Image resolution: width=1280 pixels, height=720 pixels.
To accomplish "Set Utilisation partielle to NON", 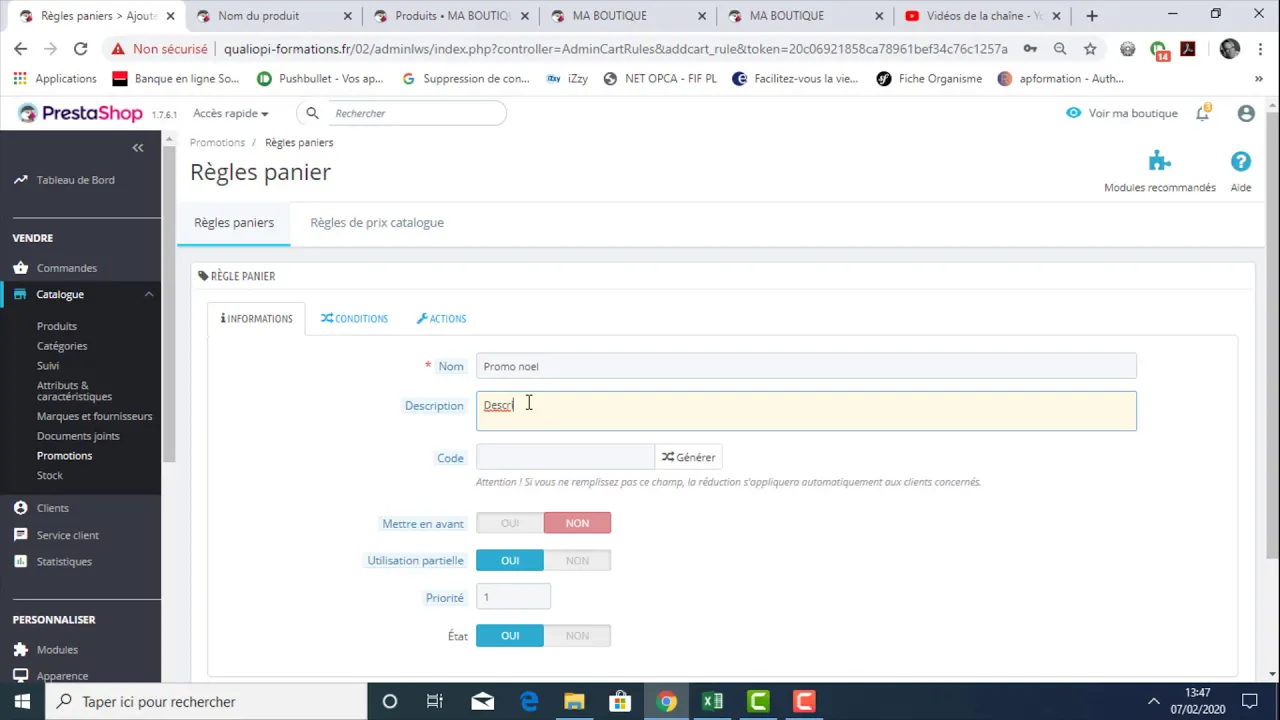I will (577, 560).
